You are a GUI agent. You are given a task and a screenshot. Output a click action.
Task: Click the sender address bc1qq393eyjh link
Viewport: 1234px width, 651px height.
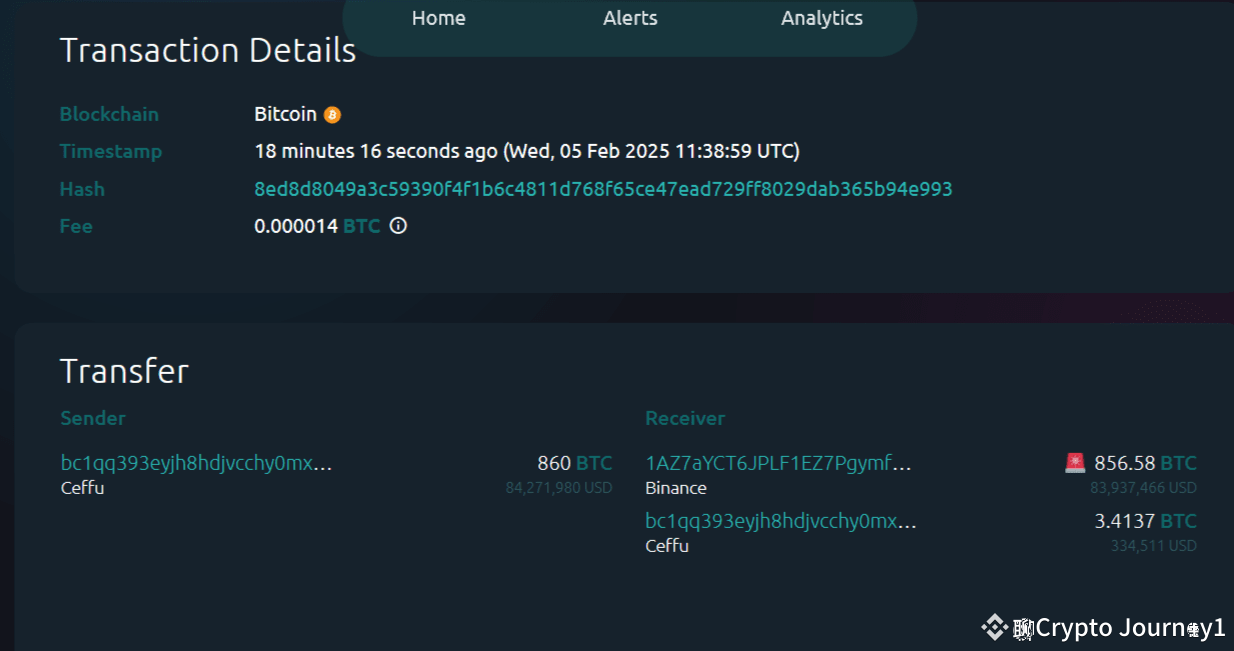click(x=196, y=463)
